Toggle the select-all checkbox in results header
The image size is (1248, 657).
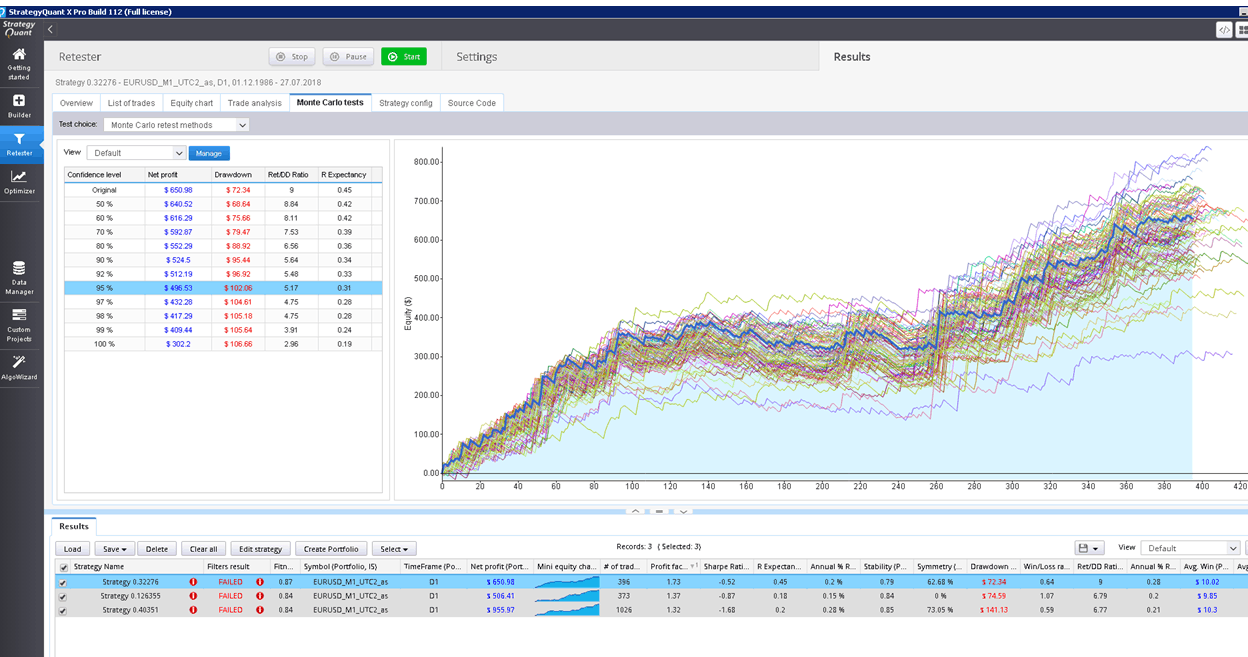[64, 567]
